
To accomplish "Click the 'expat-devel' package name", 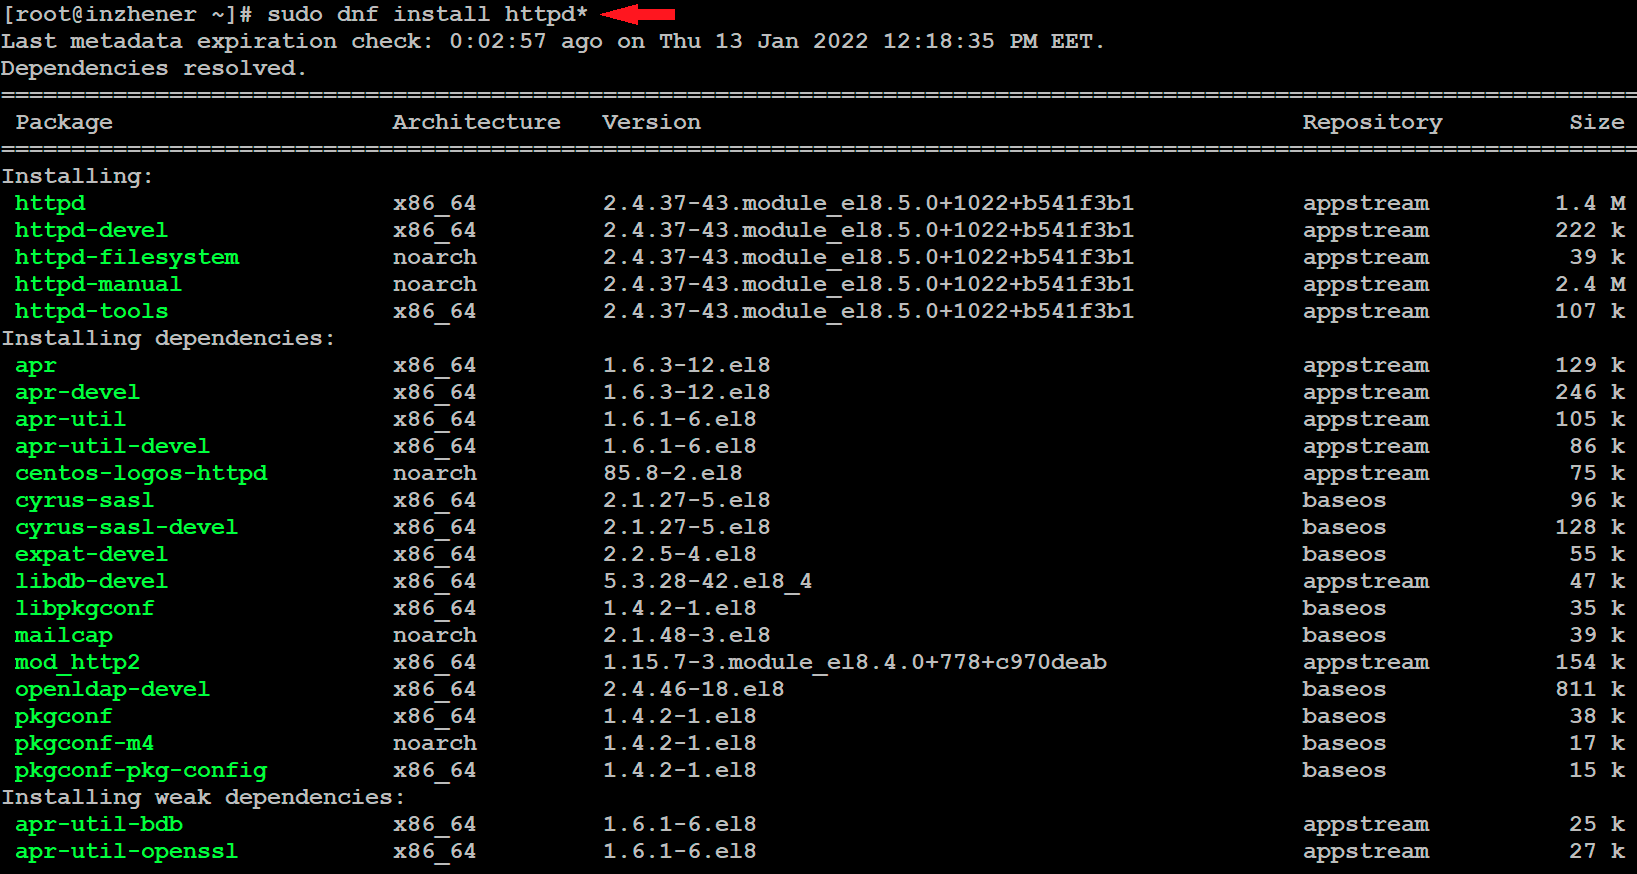I will pos(91,554).
